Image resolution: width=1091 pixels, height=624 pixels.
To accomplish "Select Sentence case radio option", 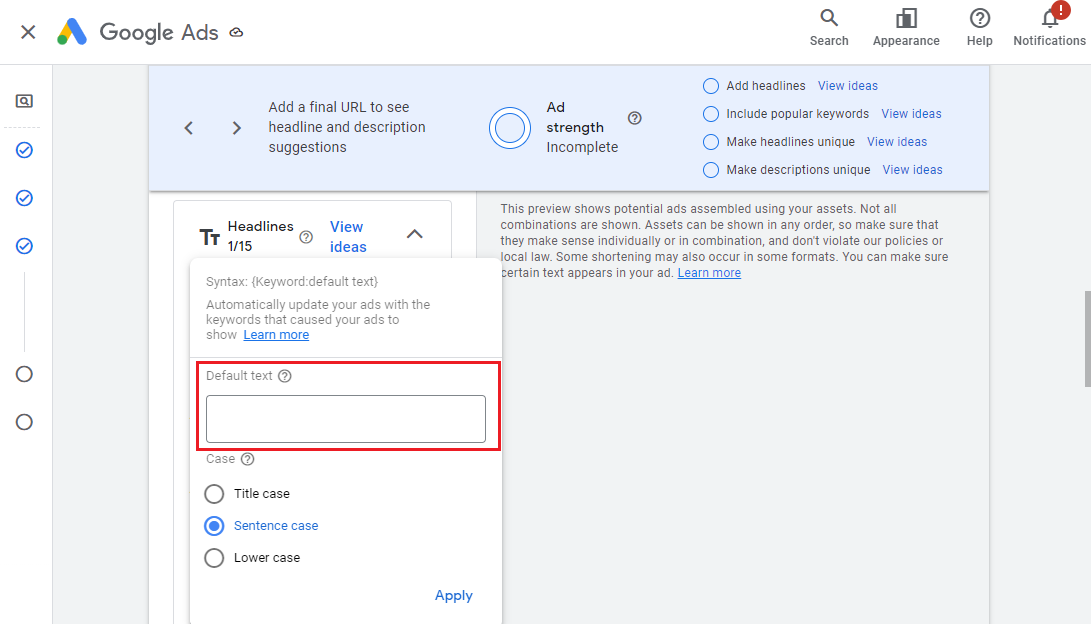I will point(214,526).
